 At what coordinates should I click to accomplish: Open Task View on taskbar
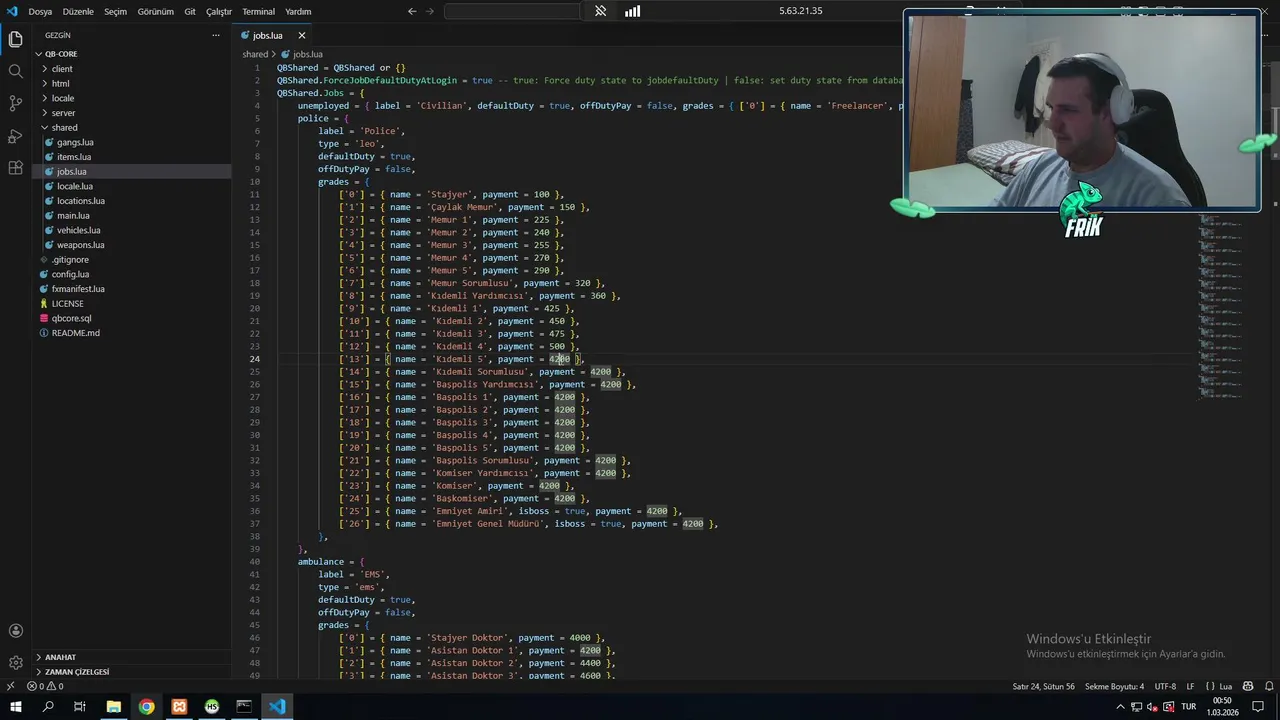point(80,706)
